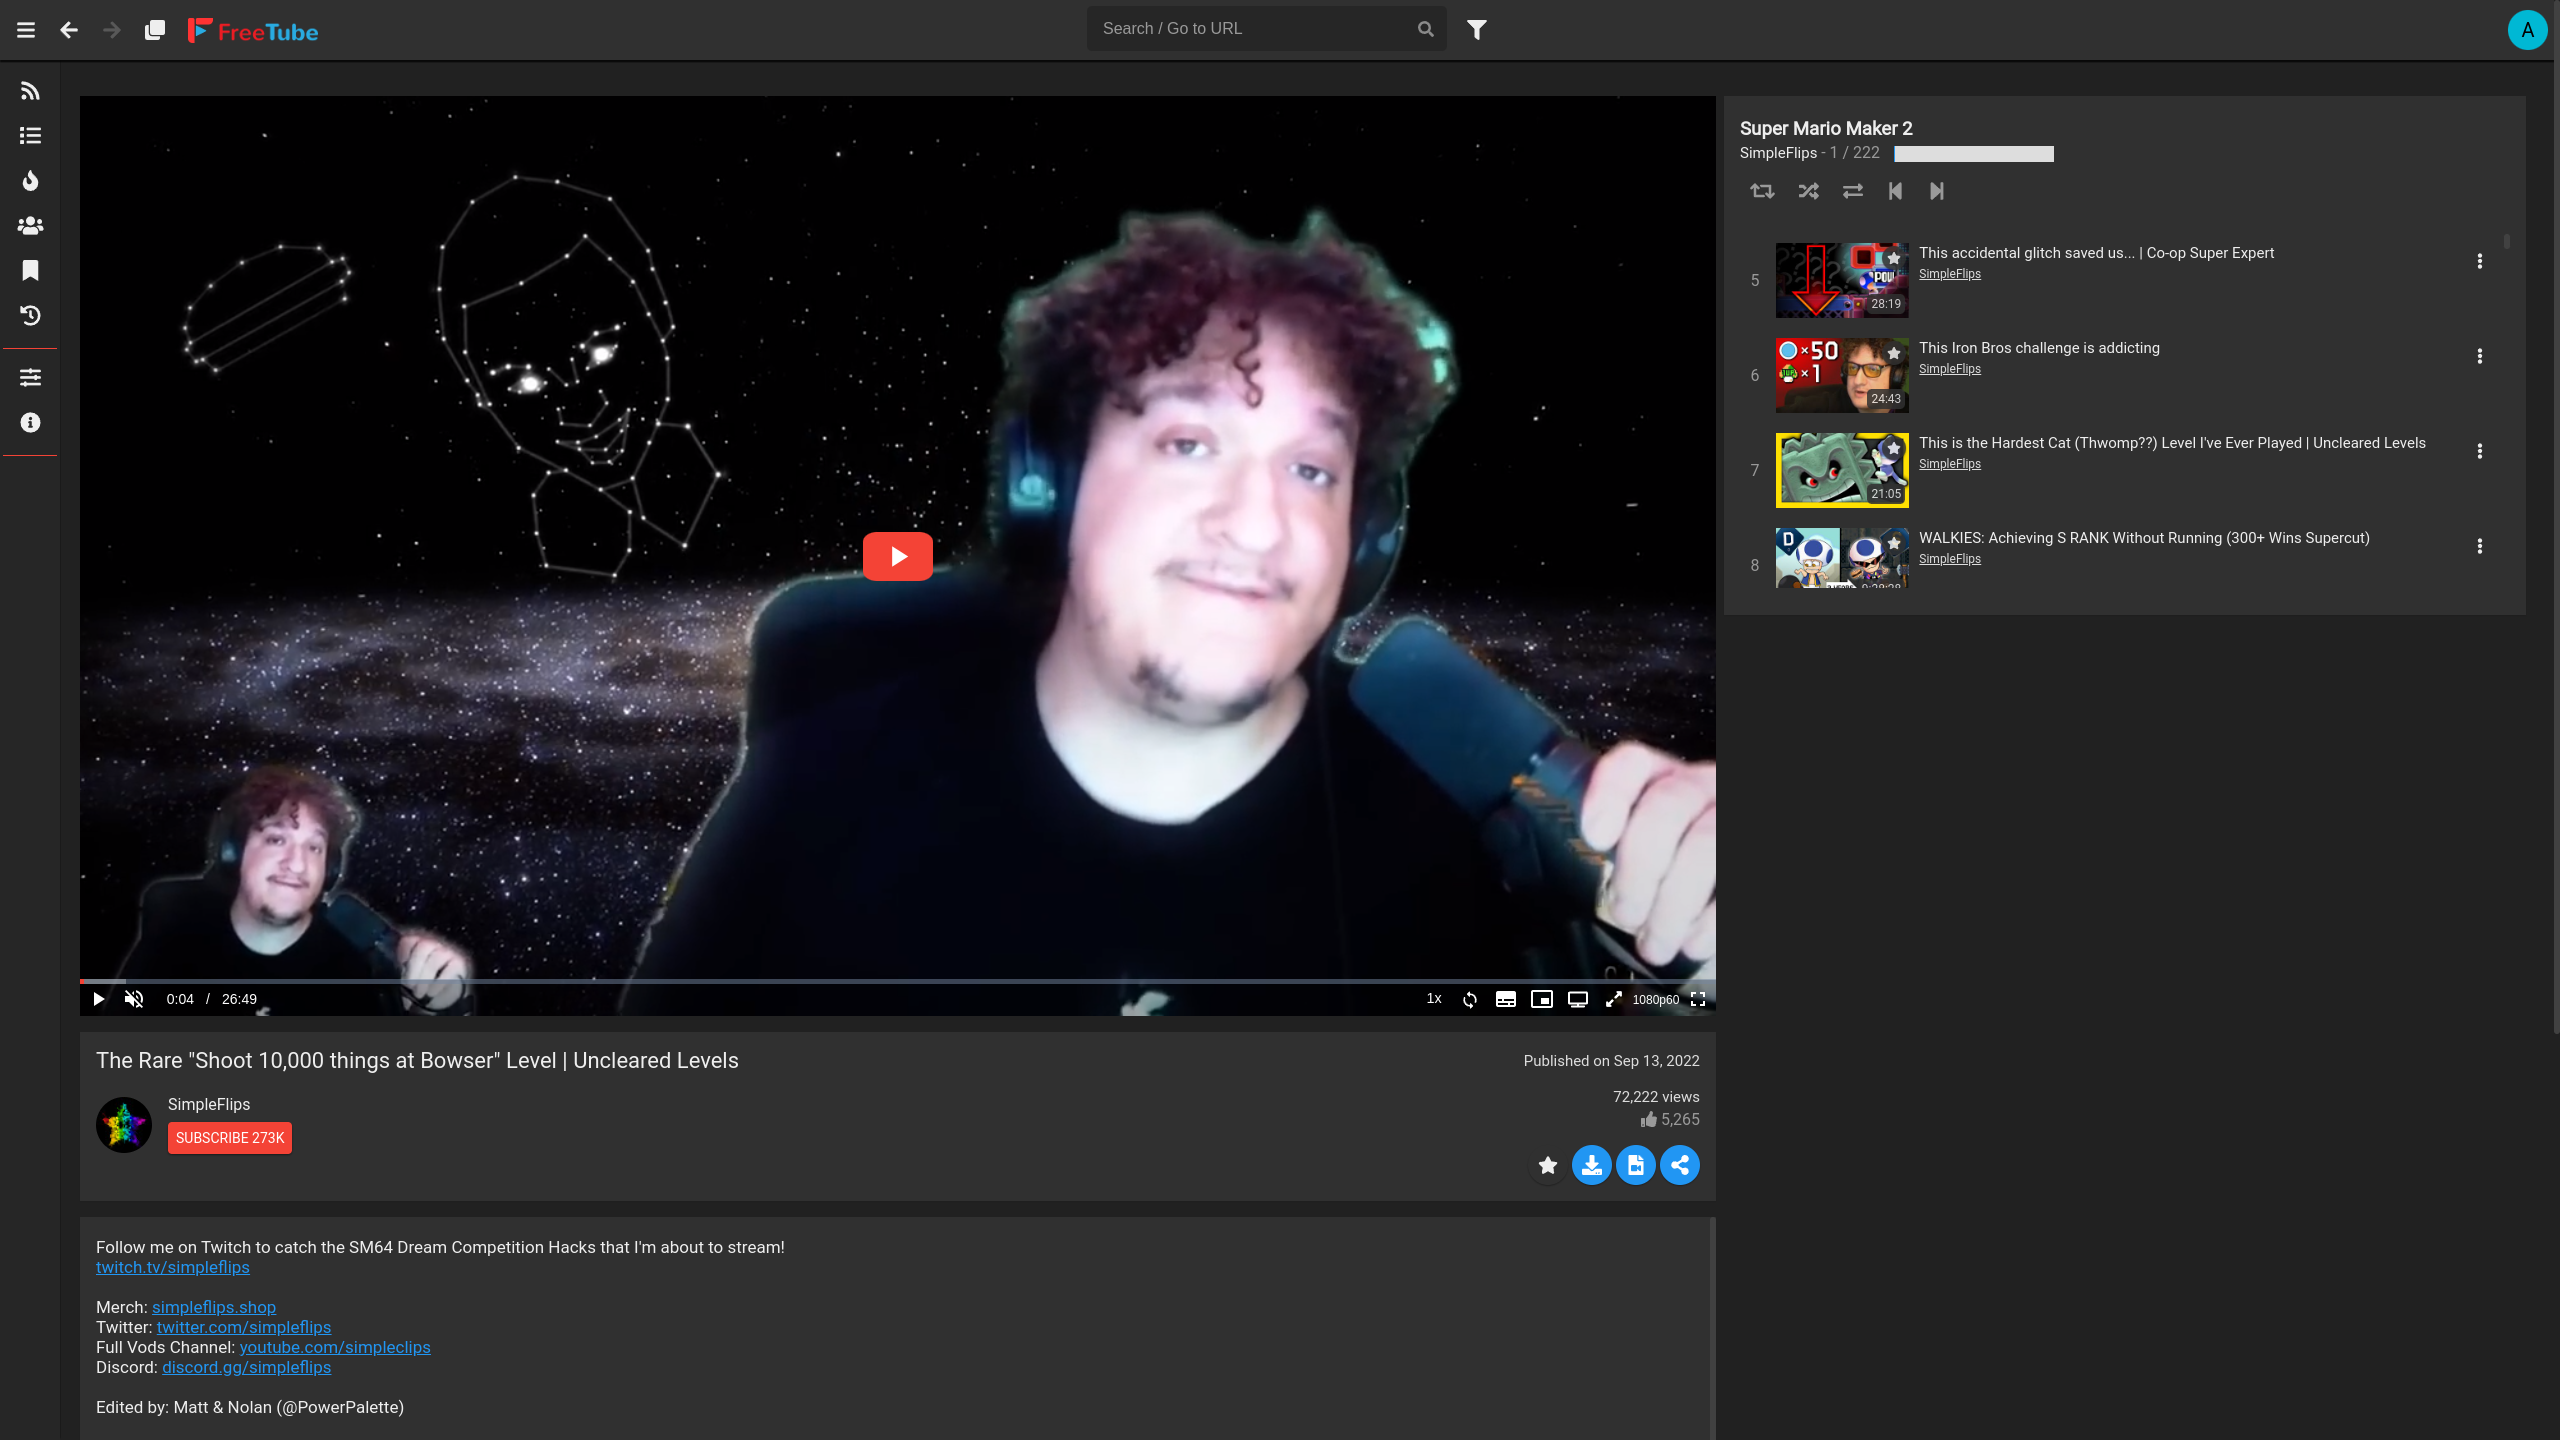Viewport: 2560px width, 1440px height.
Task: Open the Super Mario Maker 2 playlist title
Action: click(1826, 128)
